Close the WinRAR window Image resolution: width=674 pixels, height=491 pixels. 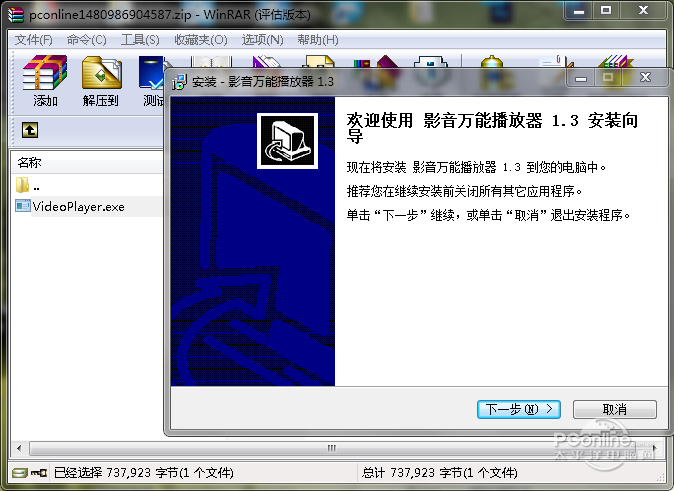point(643,10)
